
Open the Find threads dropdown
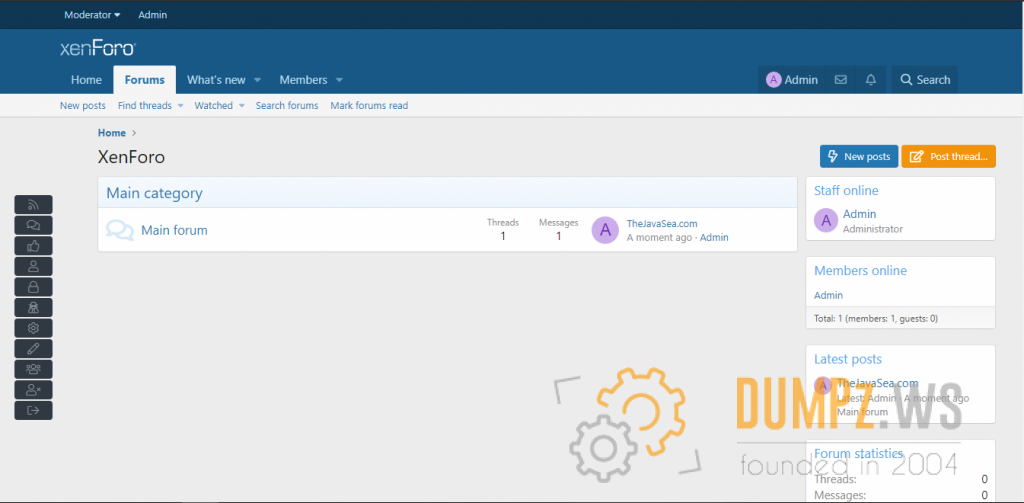[x=150, y=106]
